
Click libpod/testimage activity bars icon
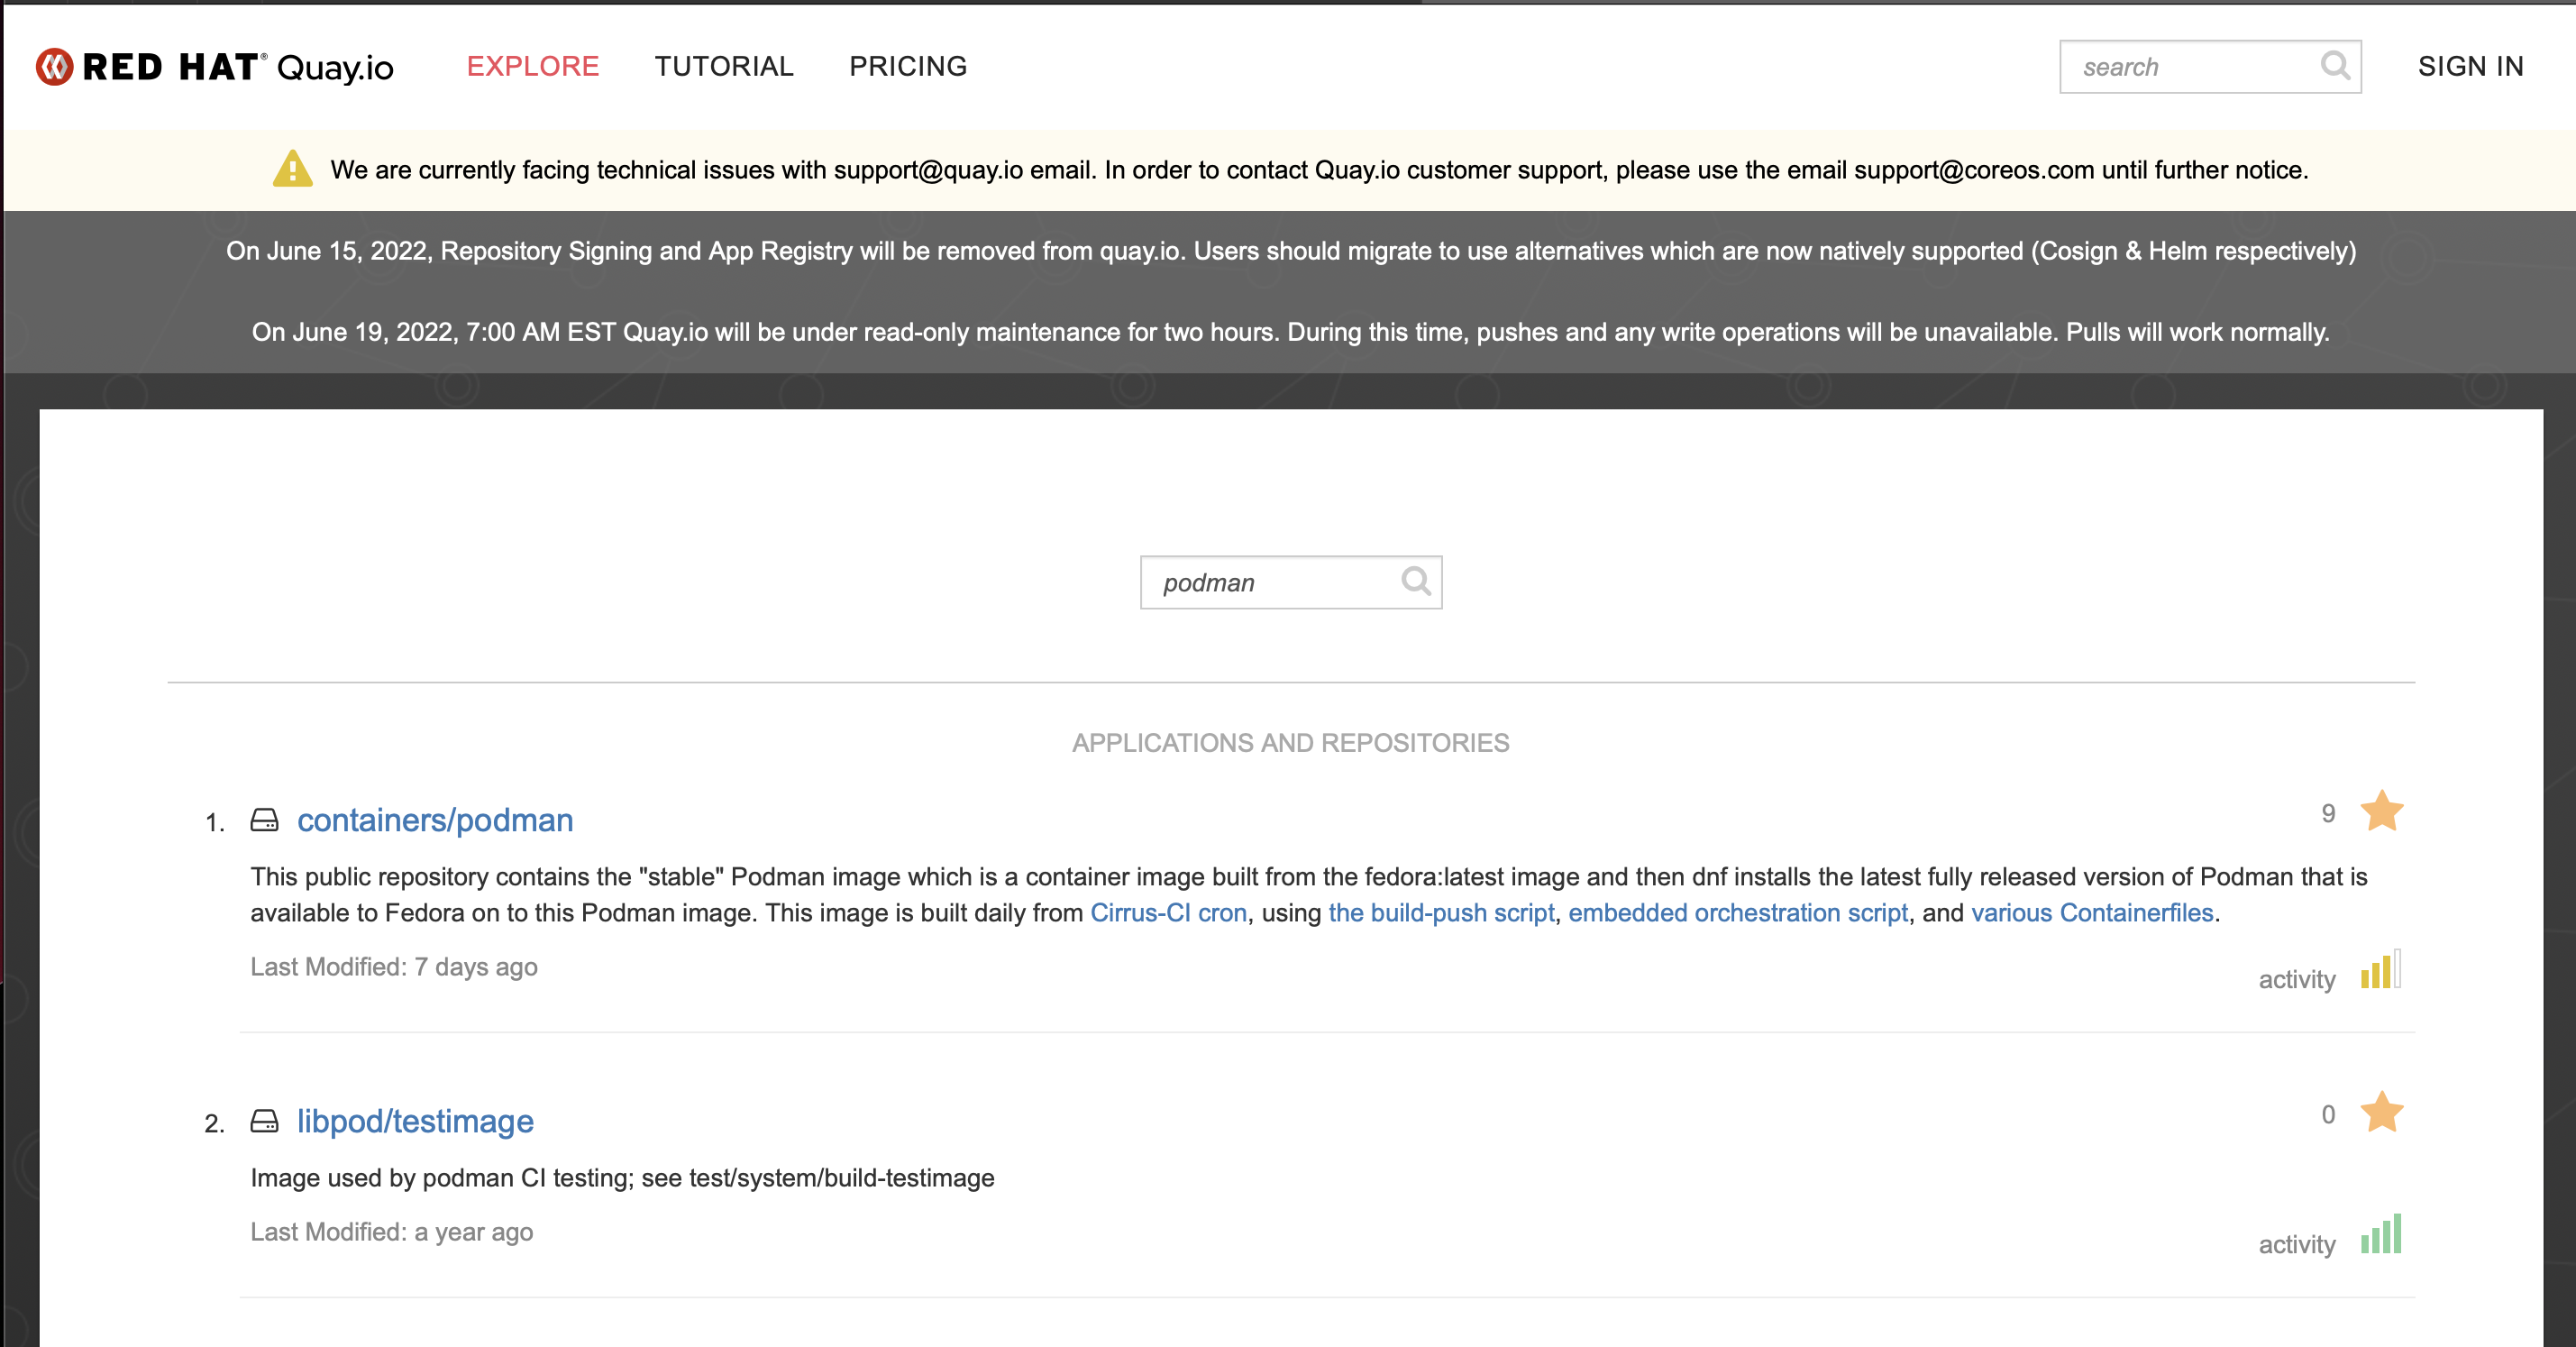click(x=2380, y=1236)
